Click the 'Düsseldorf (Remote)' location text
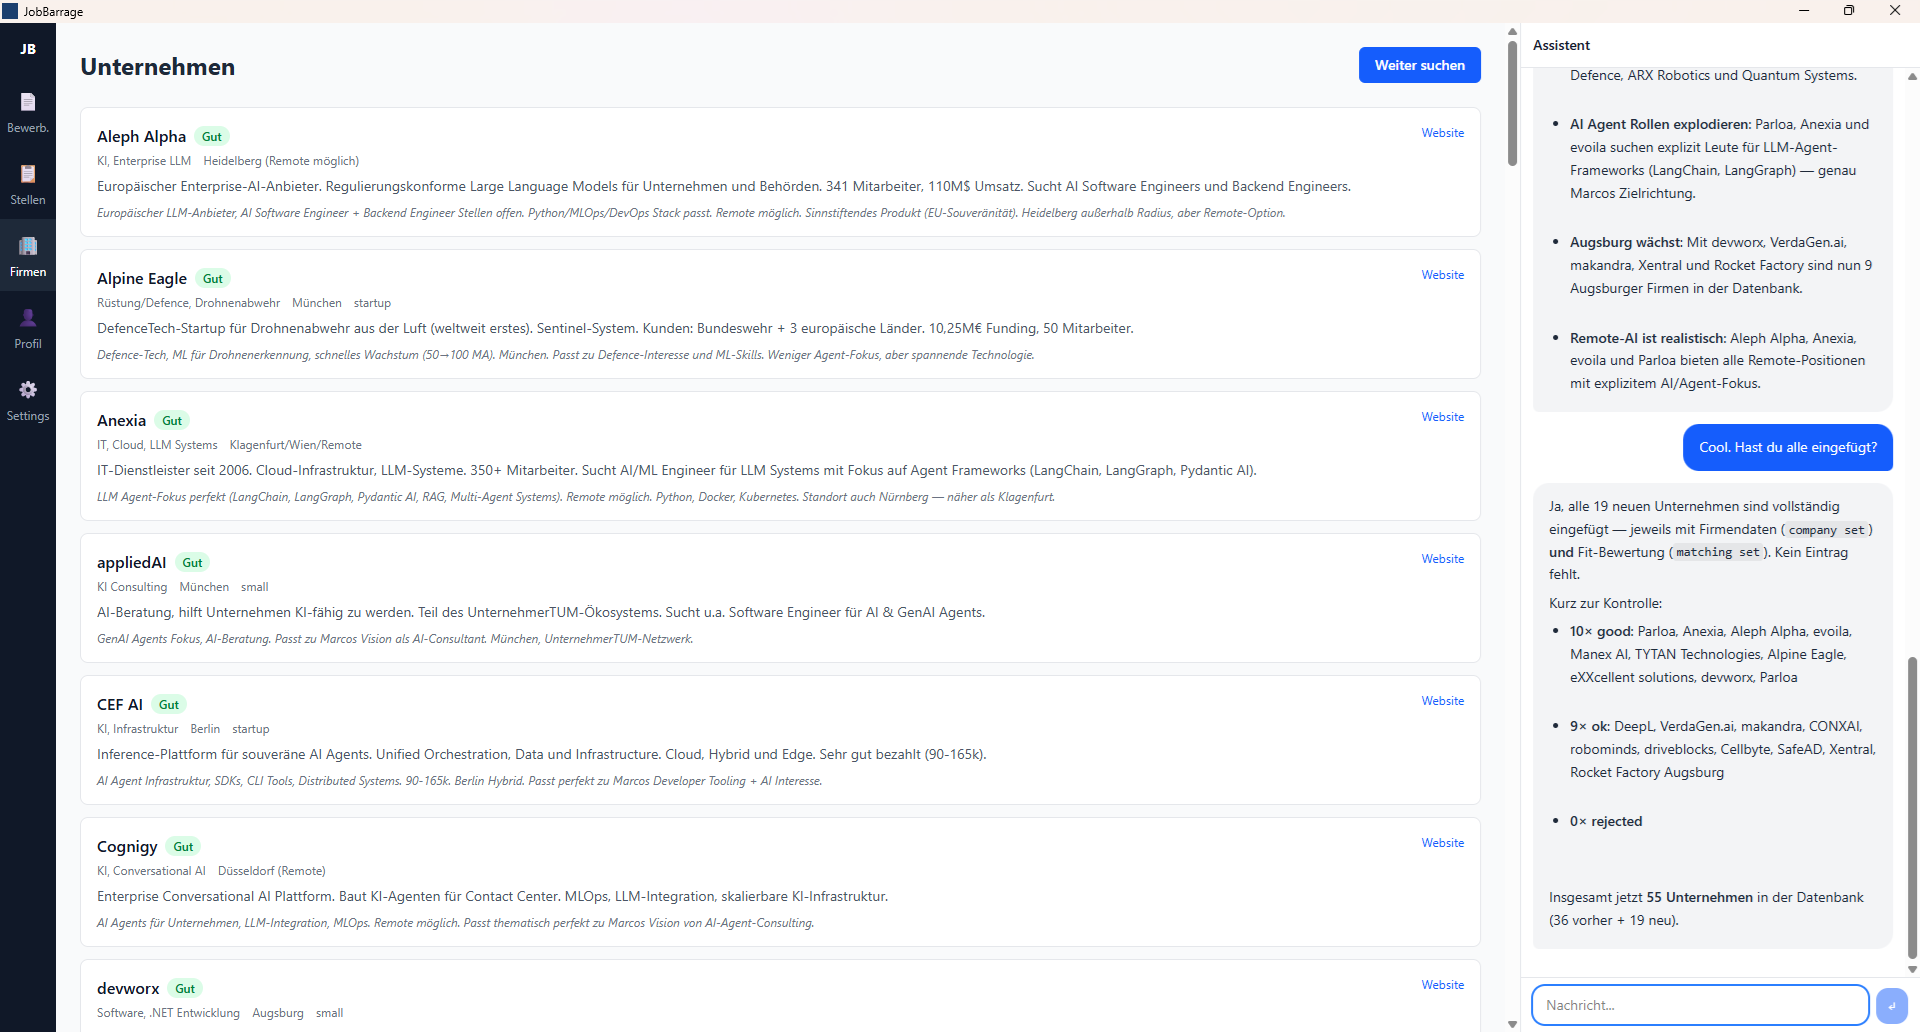This screenshot has height=1032, width=1920. pos(272,871)
